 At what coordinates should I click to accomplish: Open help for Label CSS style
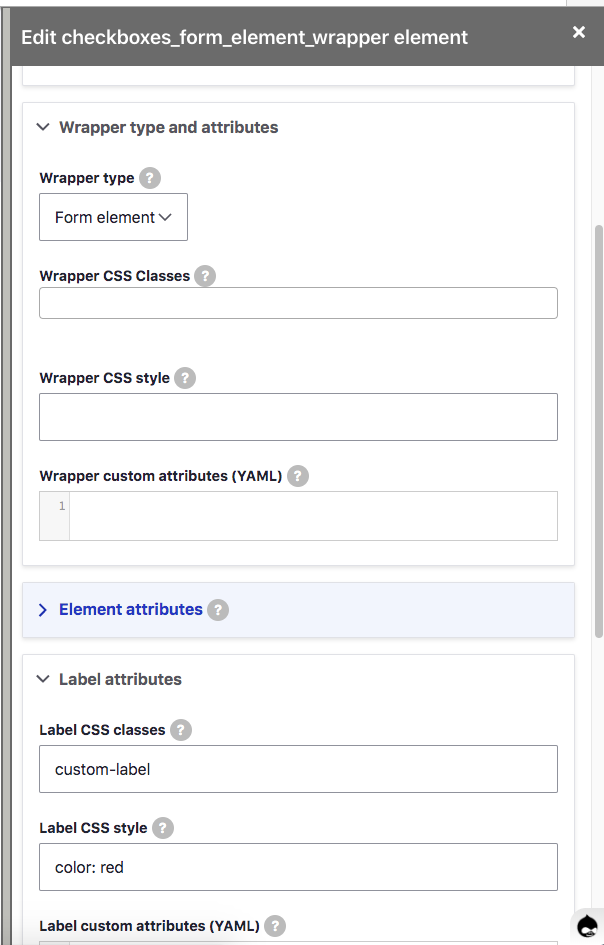point(163,828)
